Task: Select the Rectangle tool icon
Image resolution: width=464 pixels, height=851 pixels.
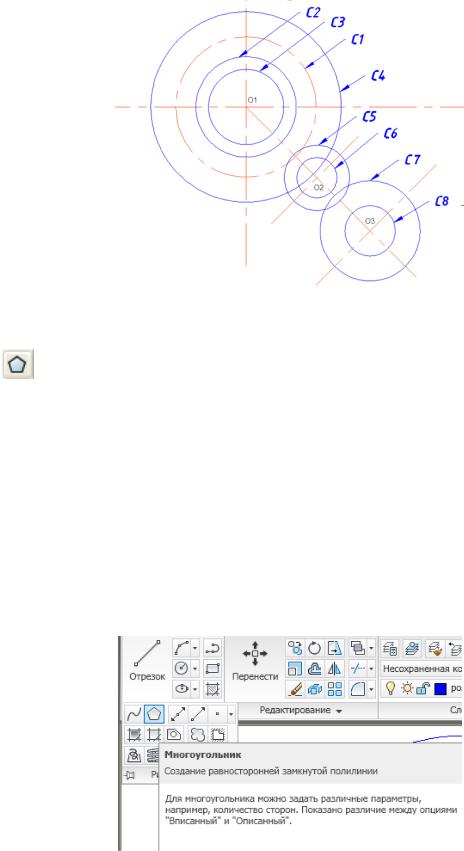Action: click(212, 668)
